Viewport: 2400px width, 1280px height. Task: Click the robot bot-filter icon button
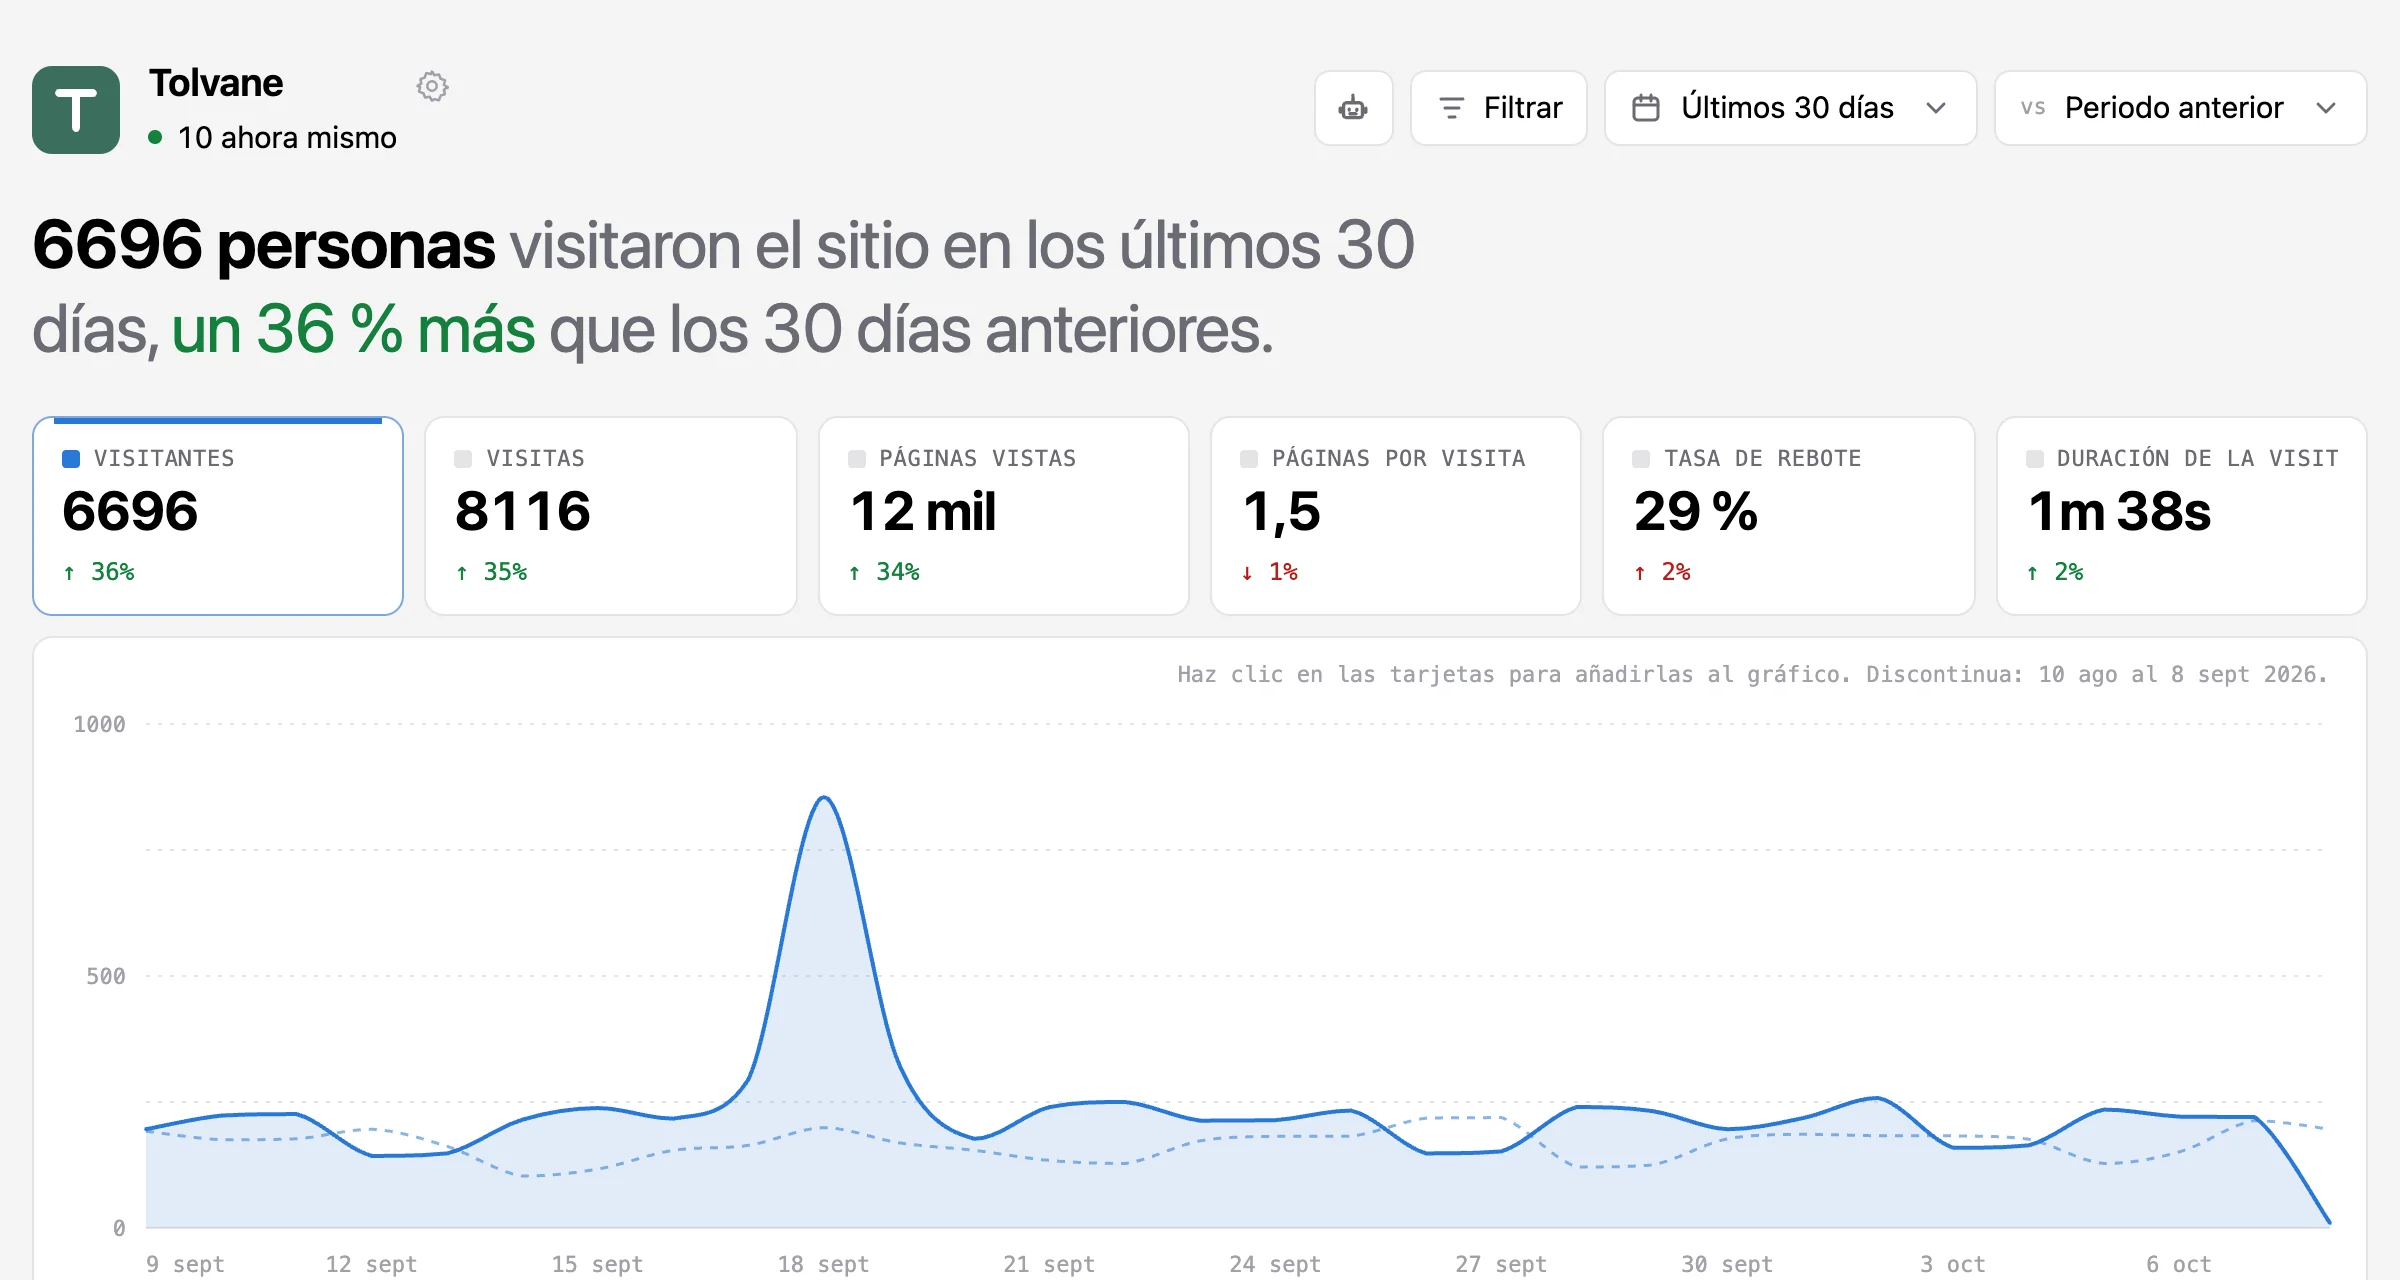pyautogui.click(x=1353, y=108)
